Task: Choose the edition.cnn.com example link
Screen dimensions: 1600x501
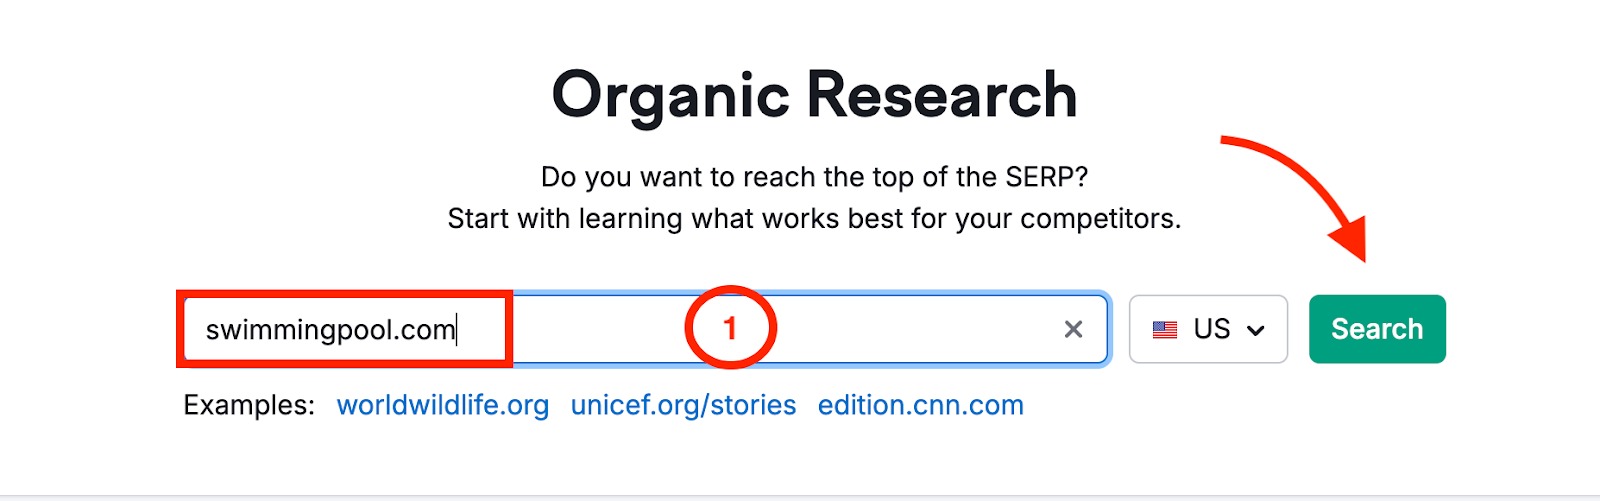Action: 920,405
